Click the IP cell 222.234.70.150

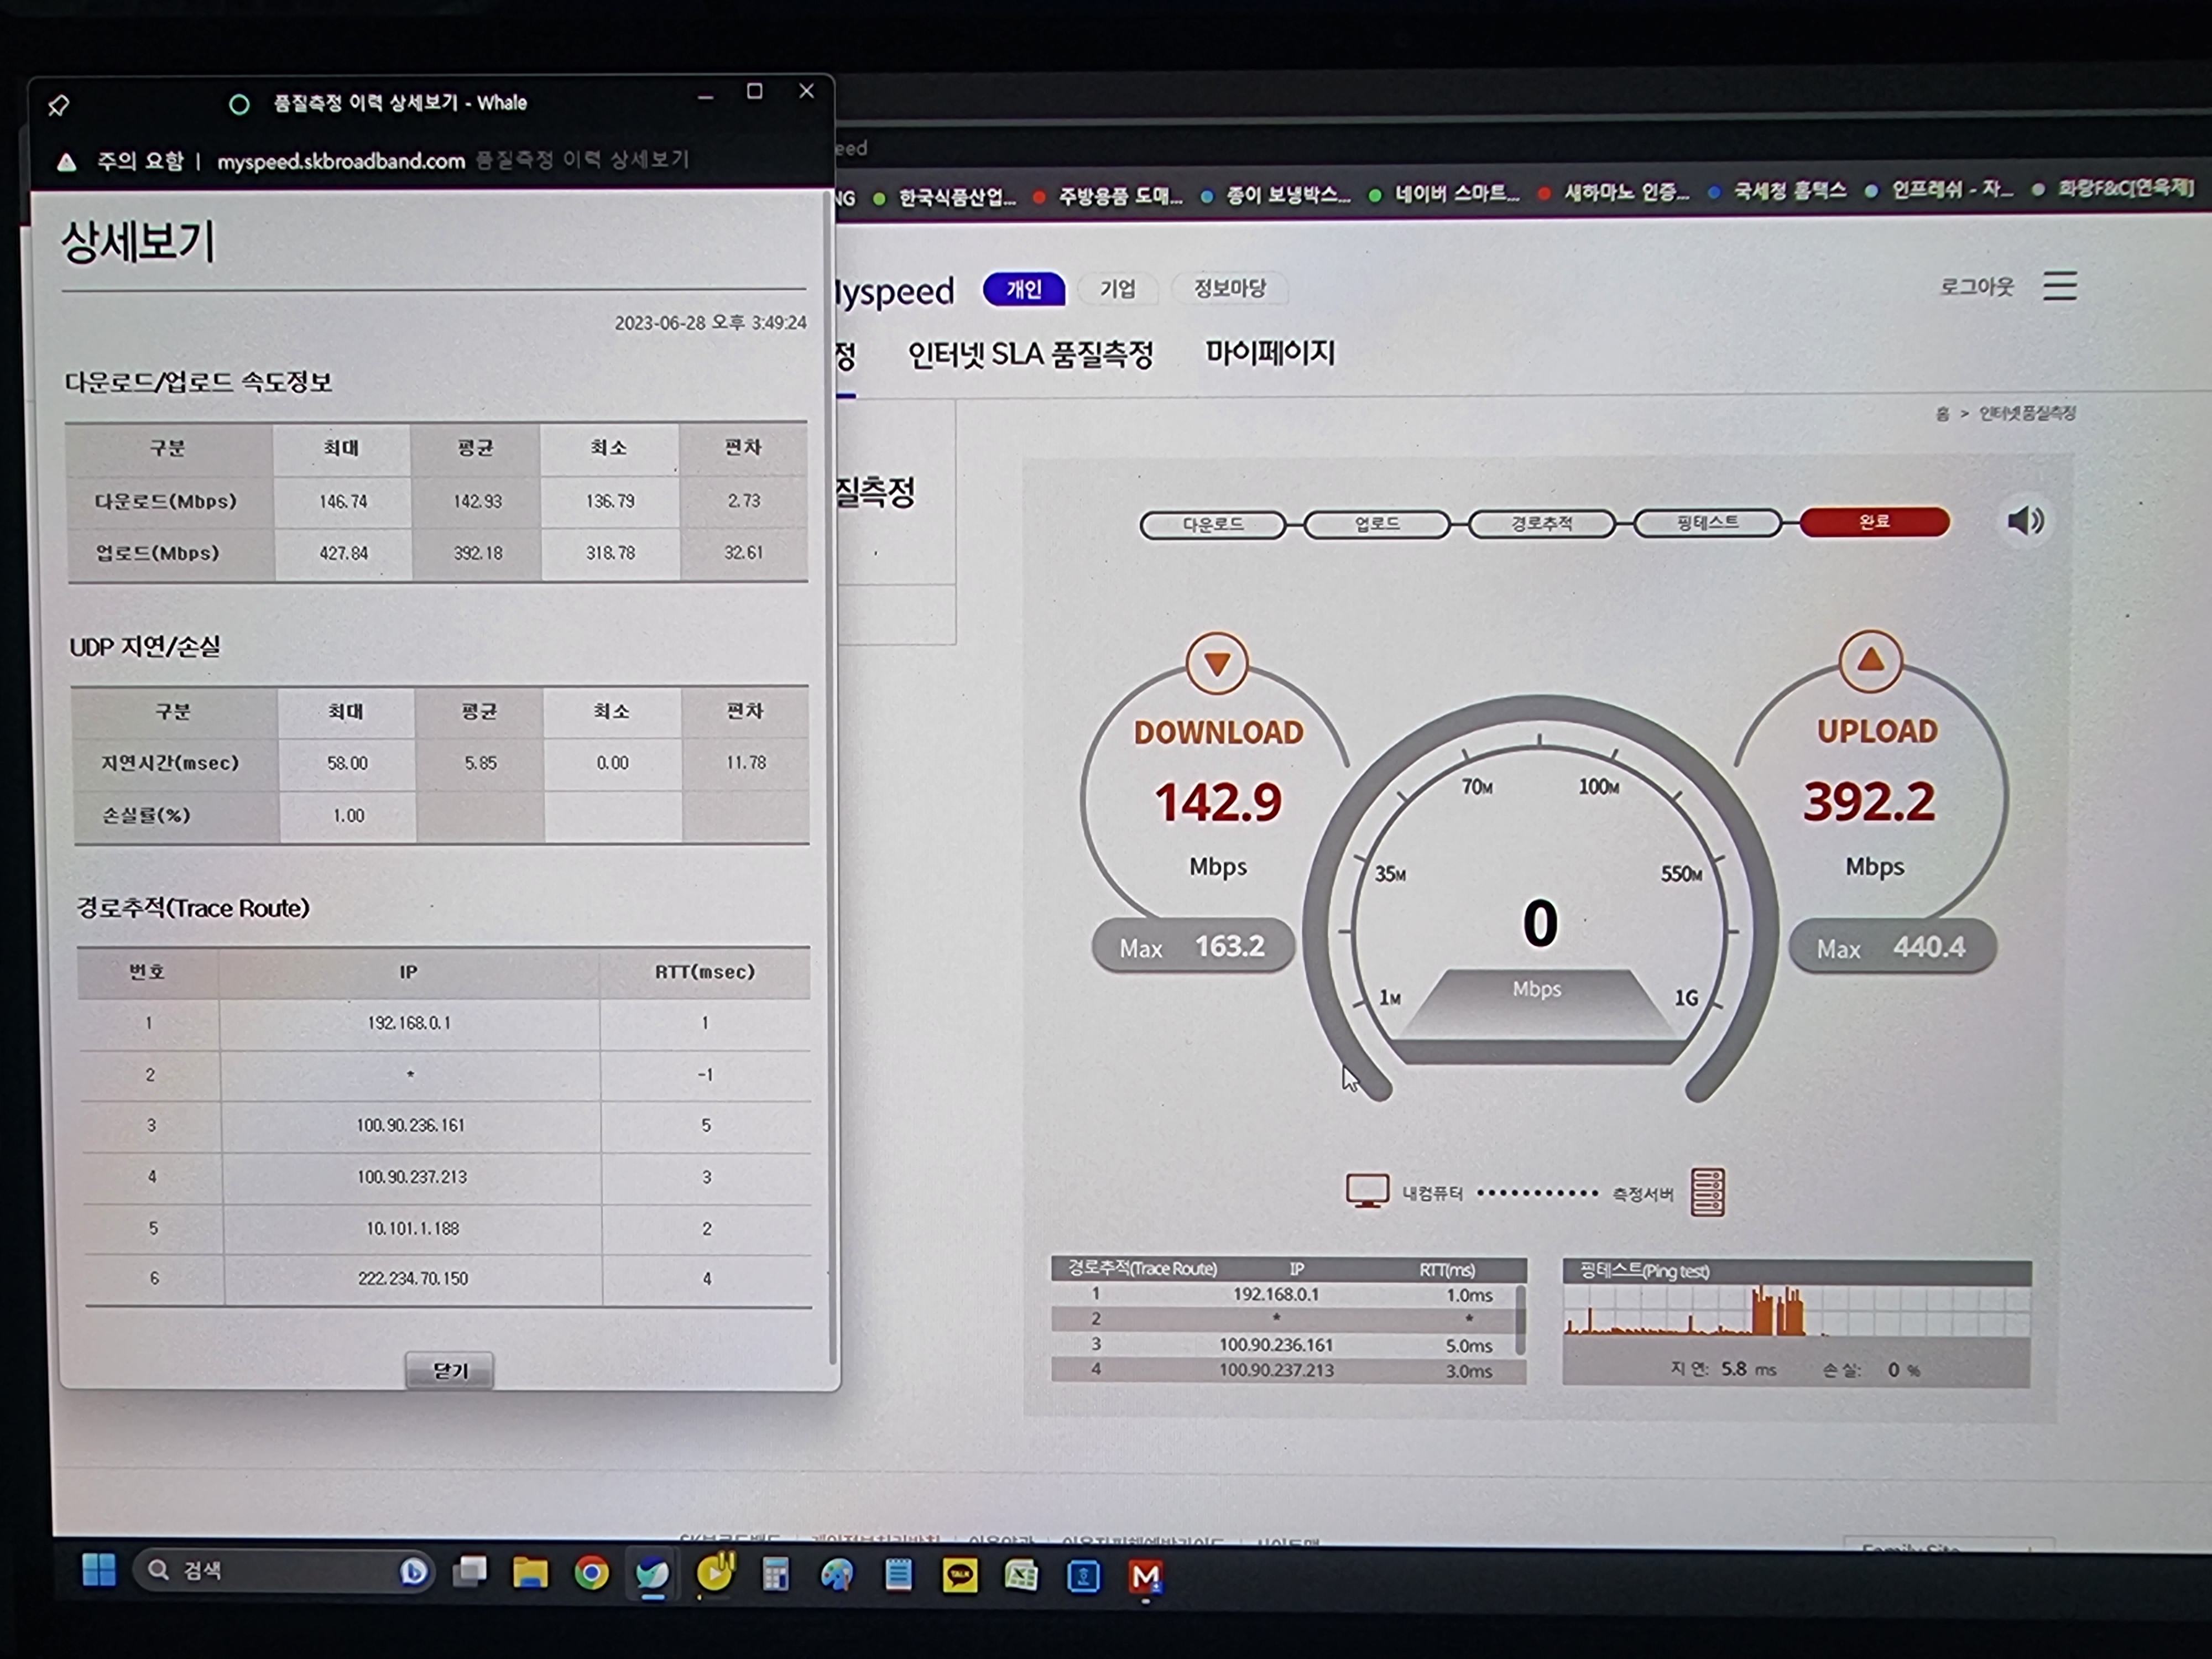click(413, 1278)
